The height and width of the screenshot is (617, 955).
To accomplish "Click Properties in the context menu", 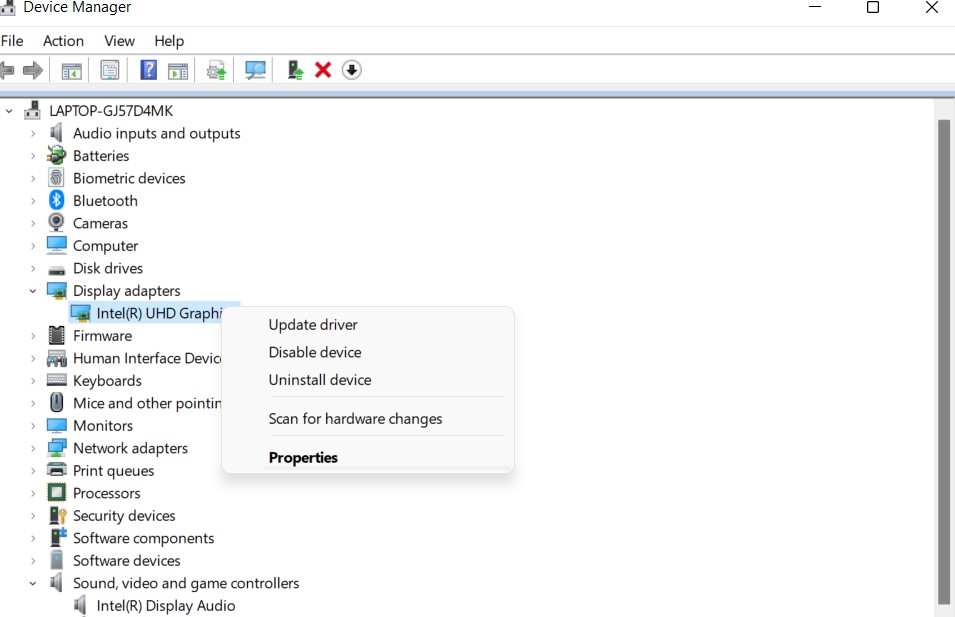I will [303, 458].
